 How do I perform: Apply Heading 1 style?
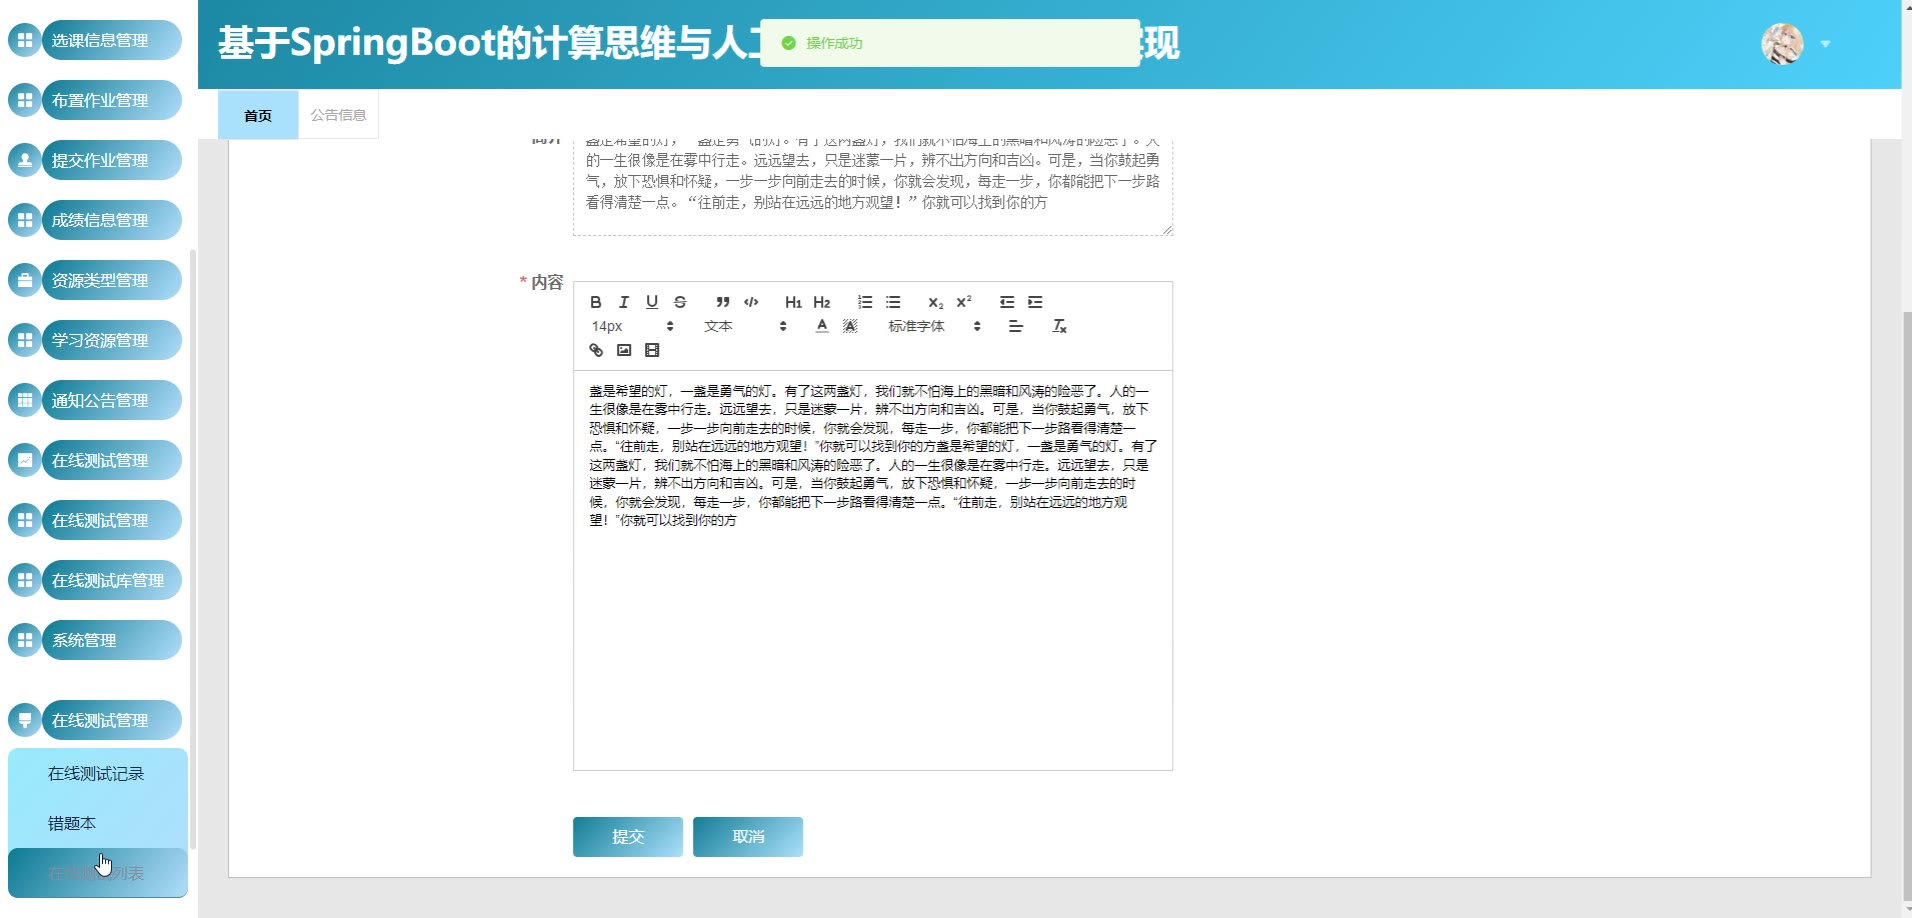tap(794, 302)
